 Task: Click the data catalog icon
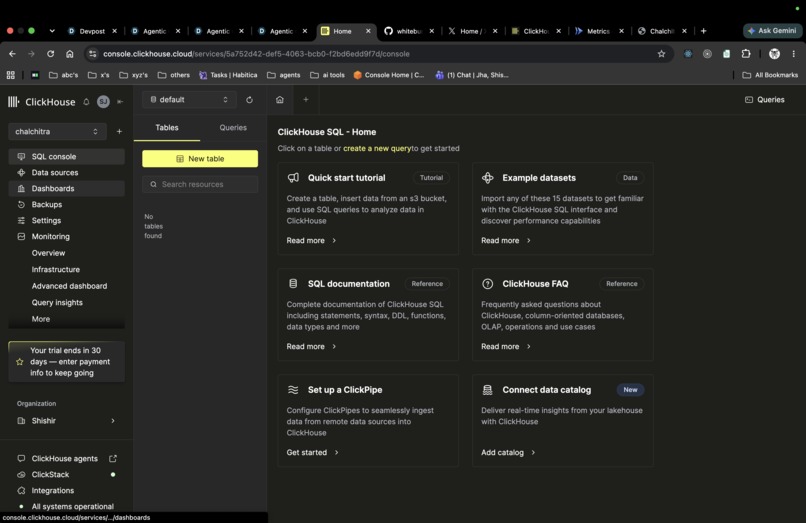coord(487,390)
